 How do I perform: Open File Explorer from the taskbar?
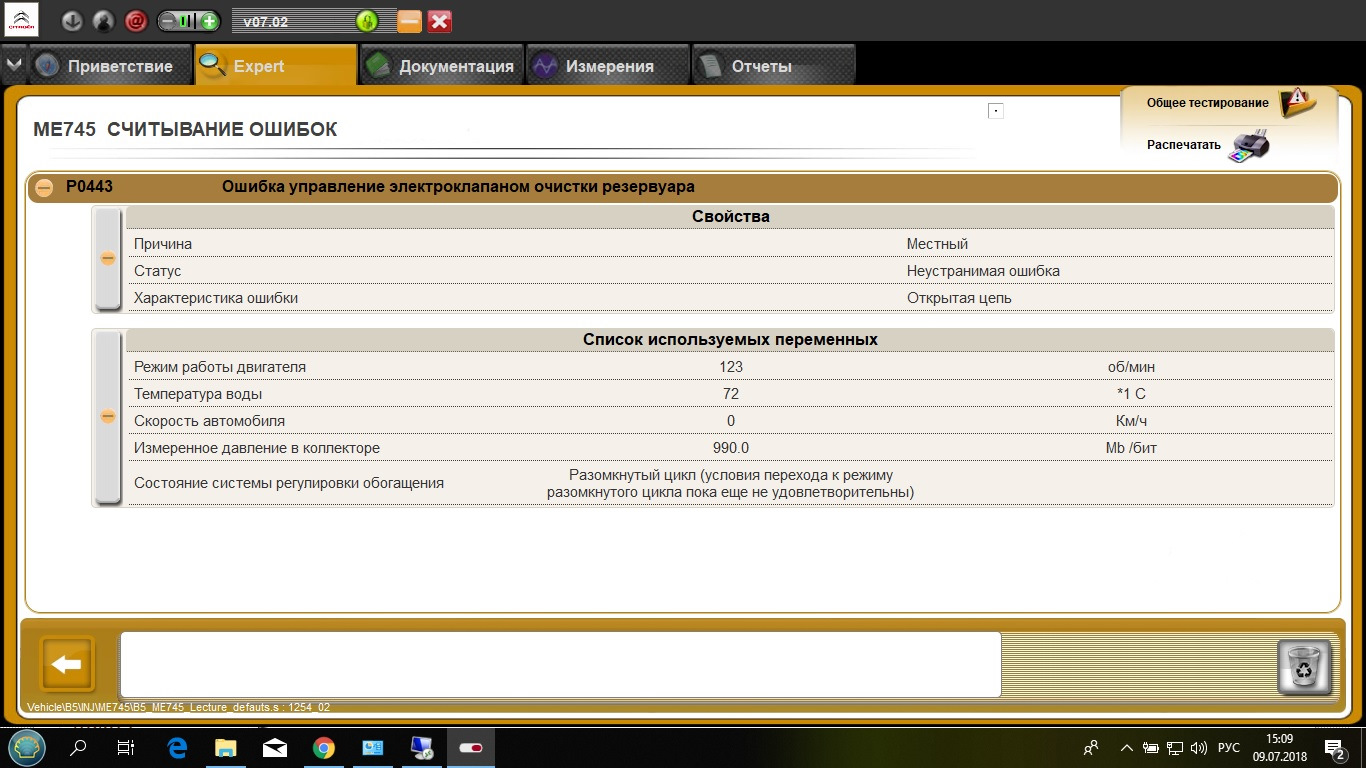(226, 747)
